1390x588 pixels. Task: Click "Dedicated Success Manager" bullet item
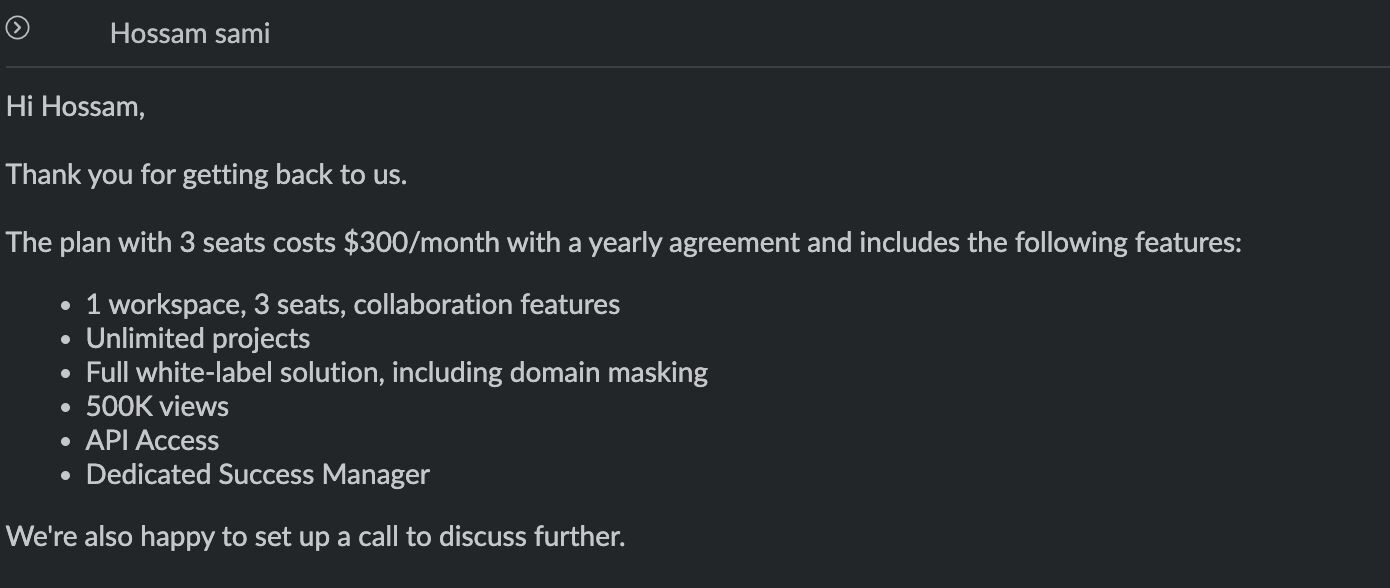[258, 474]
